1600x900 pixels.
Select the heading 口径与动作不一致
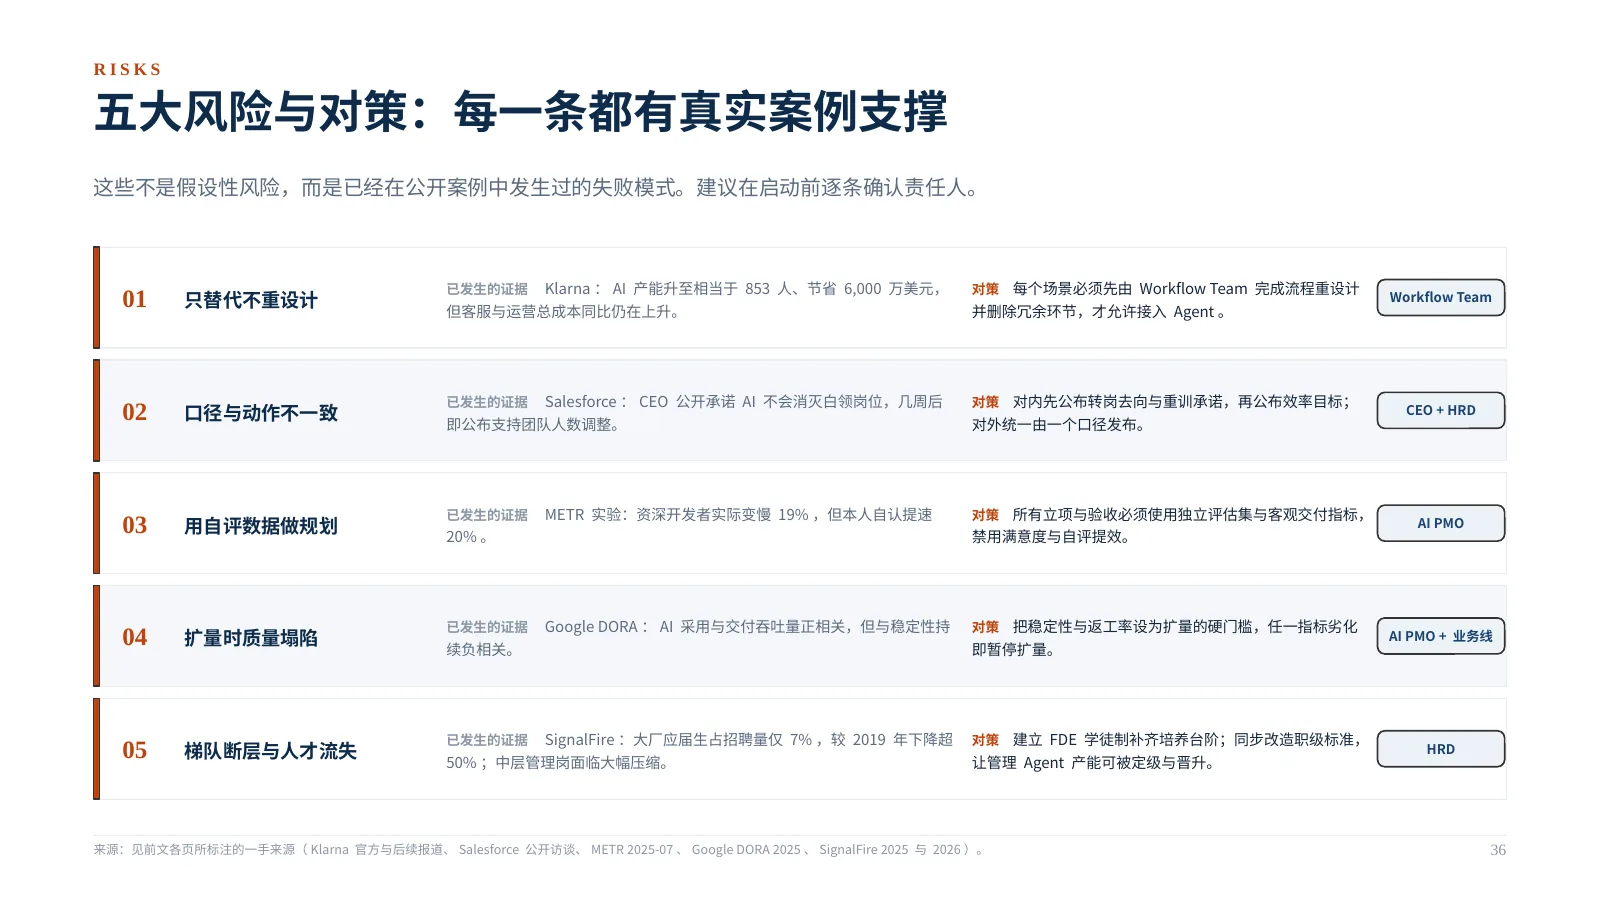click(261, 413)
